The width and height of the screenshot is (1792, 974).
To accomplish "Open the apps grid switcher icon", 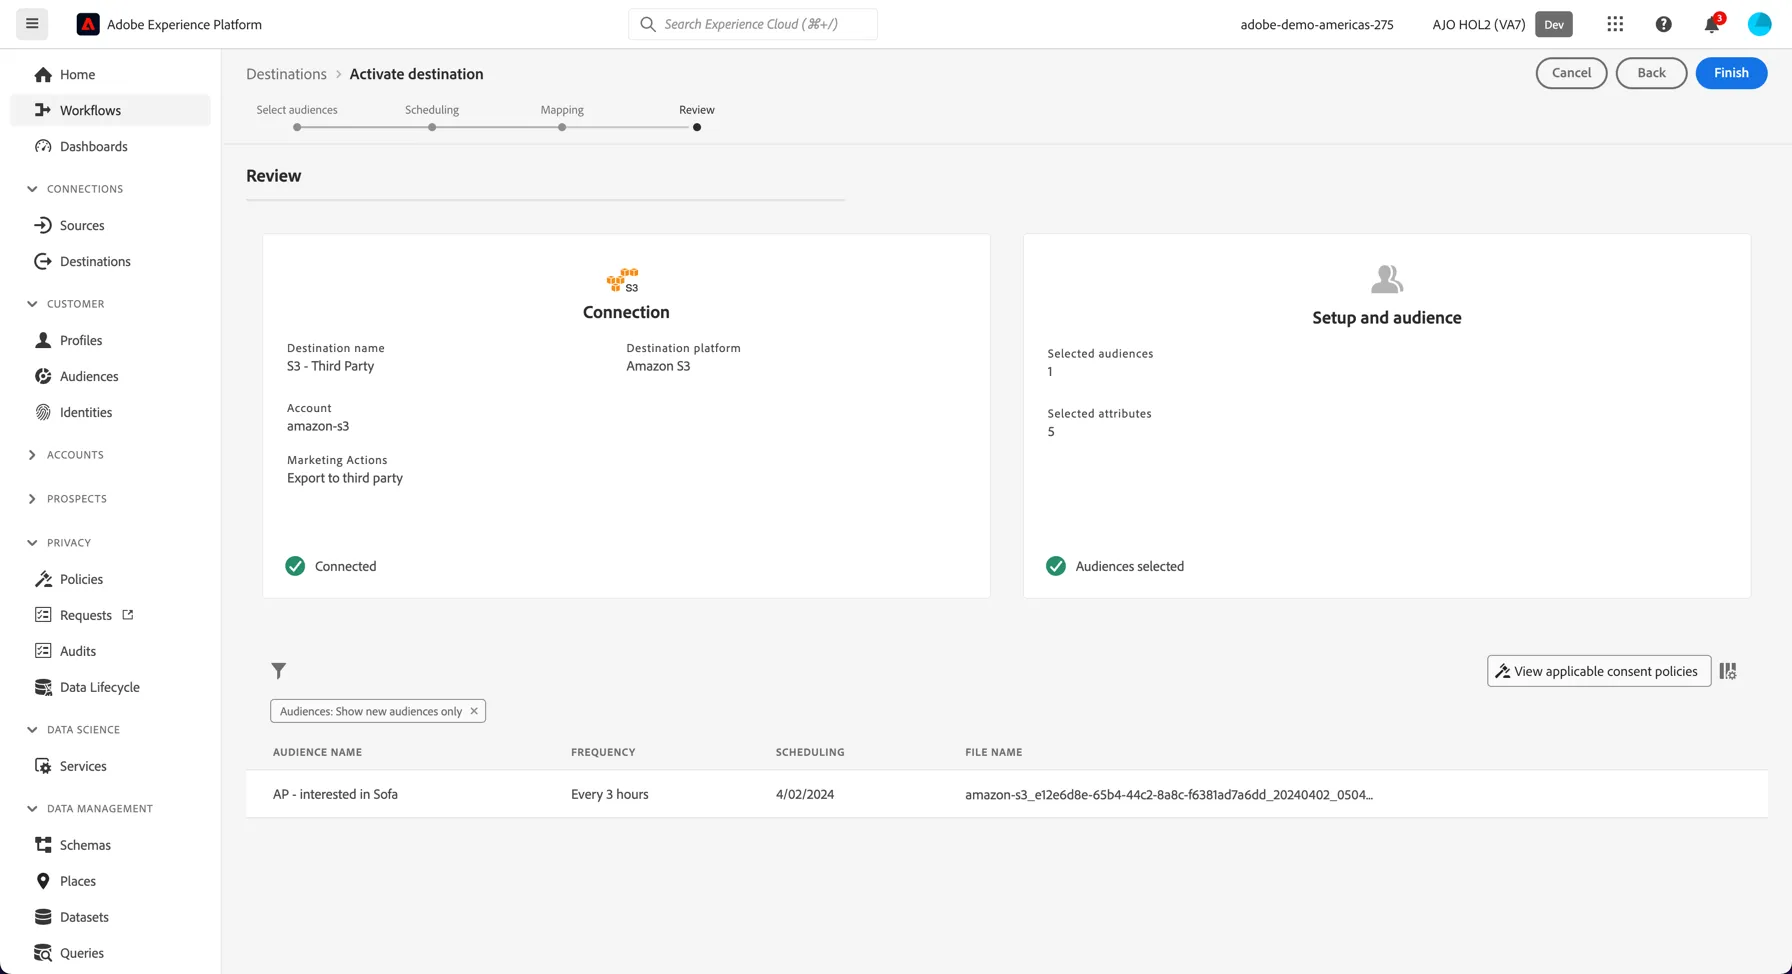I will click(x=1615, y=24).
